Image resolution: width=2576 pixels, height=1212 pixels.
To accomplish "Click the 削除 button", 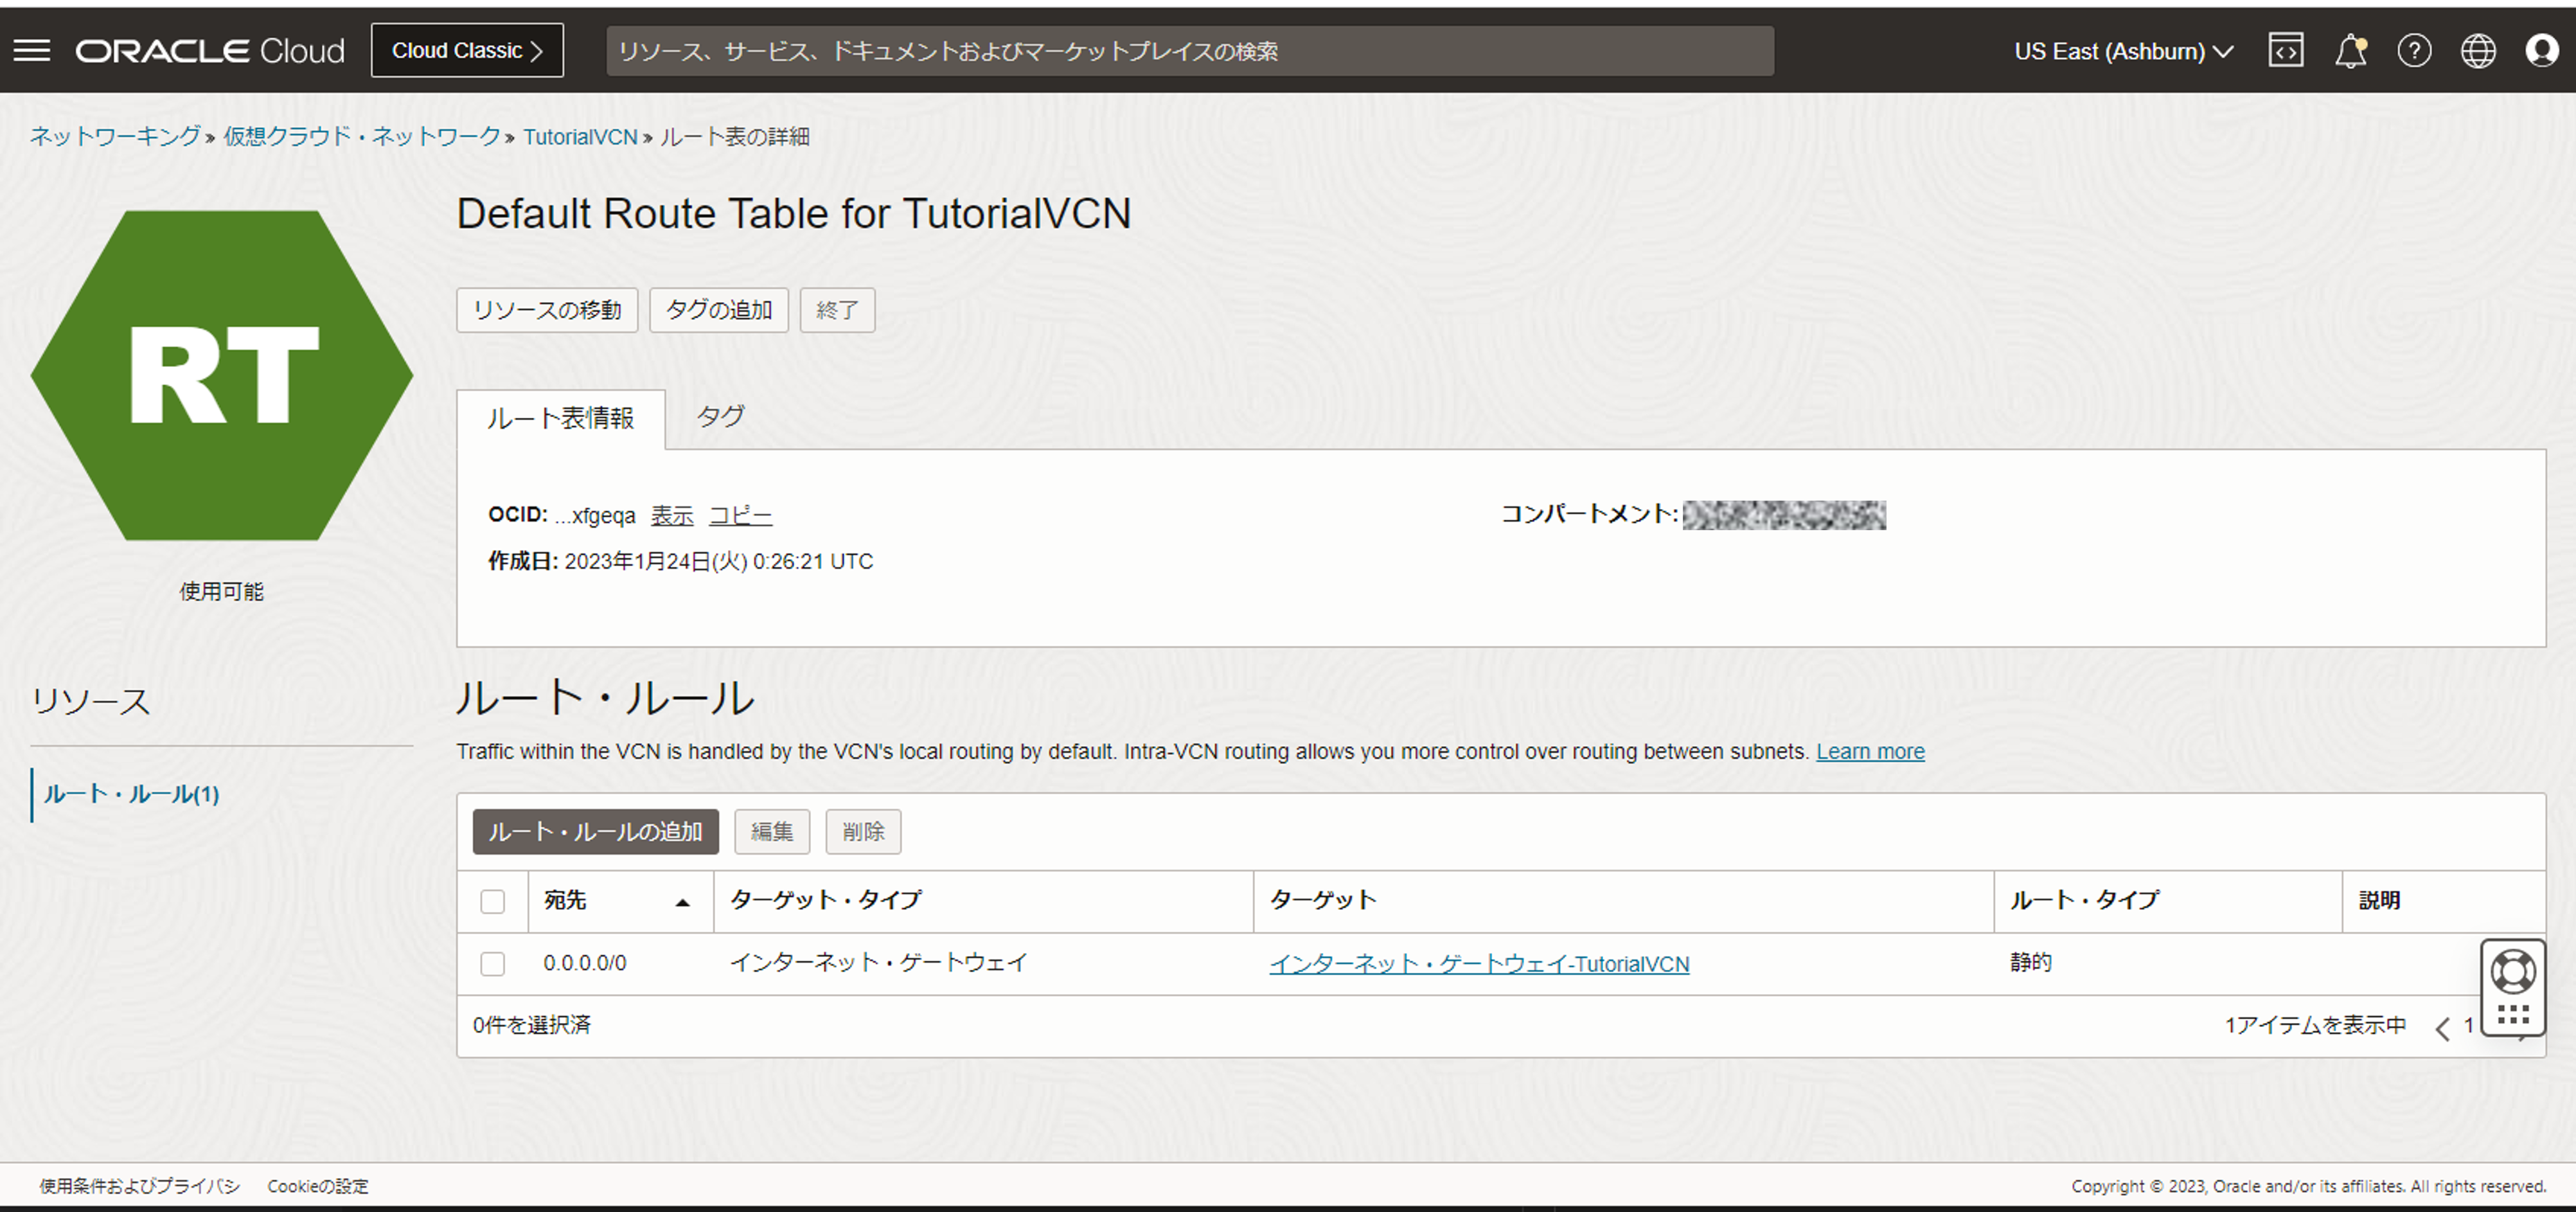I will pyautogui.click(x=863, y=831).
